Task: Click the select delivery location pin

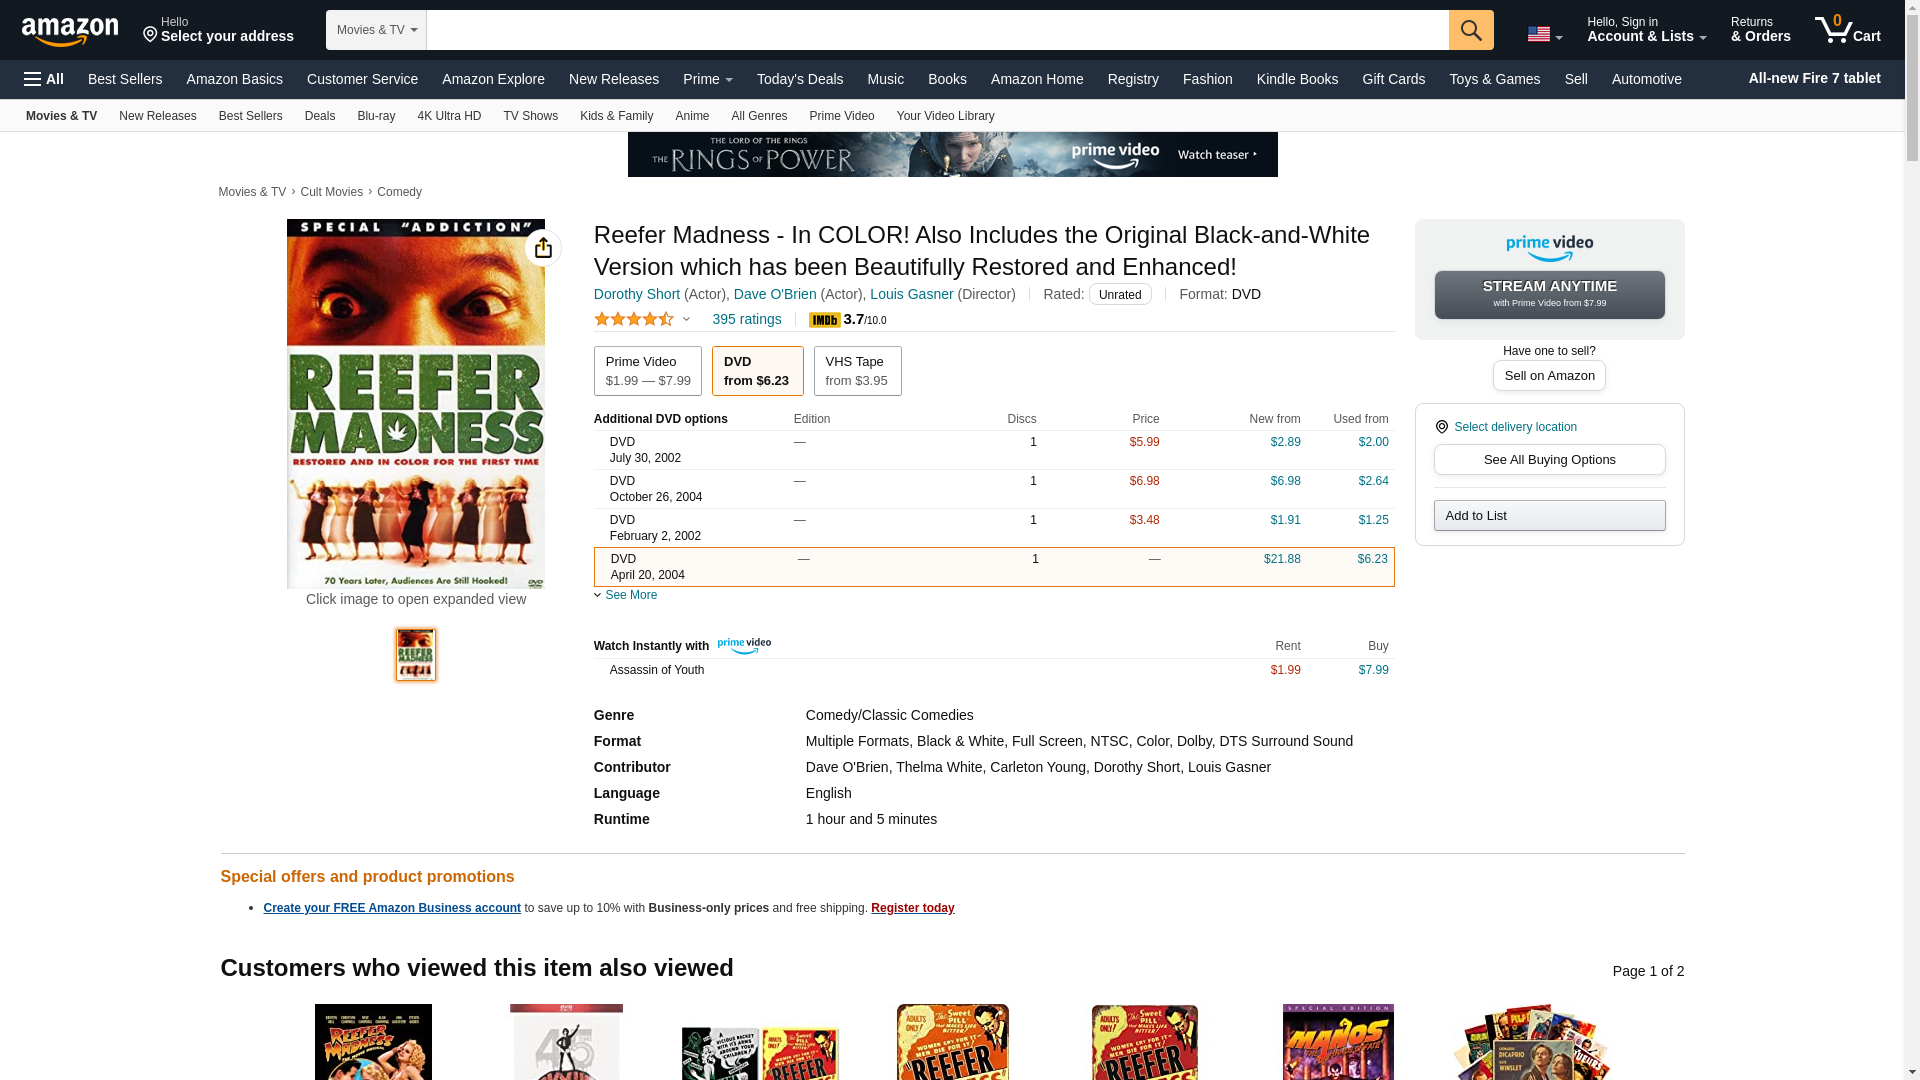Action: [x=1441, y=427]
